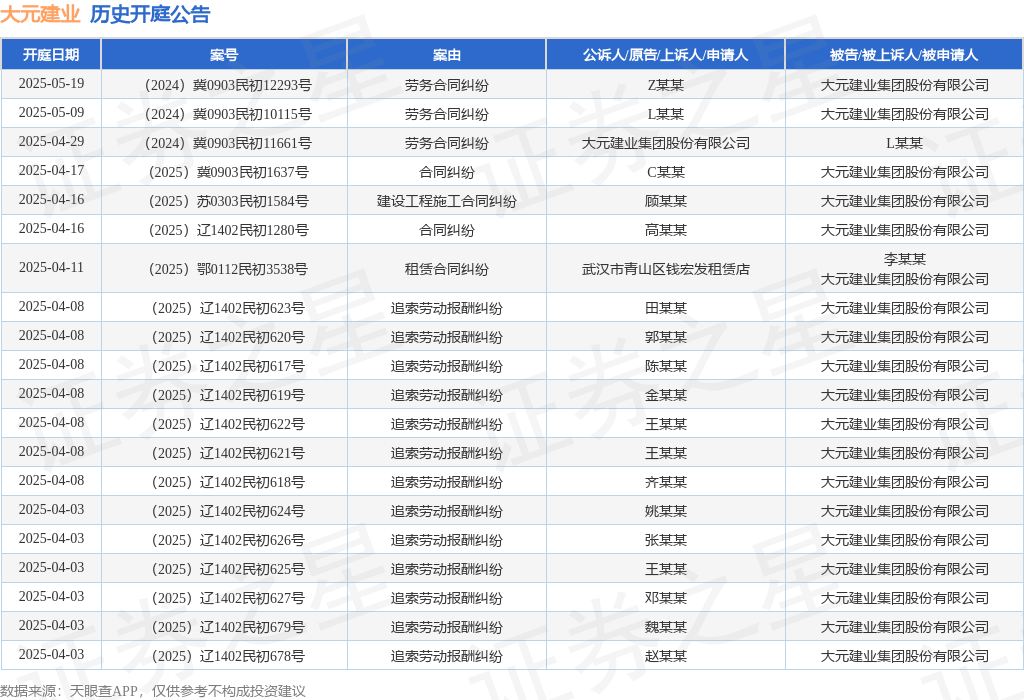This screenshot has height=700, width=1024.
Task: Click plaintiff 大元建业集团股份有限公司 in 2025-04-29 row
Action: [x=665, y=143]
